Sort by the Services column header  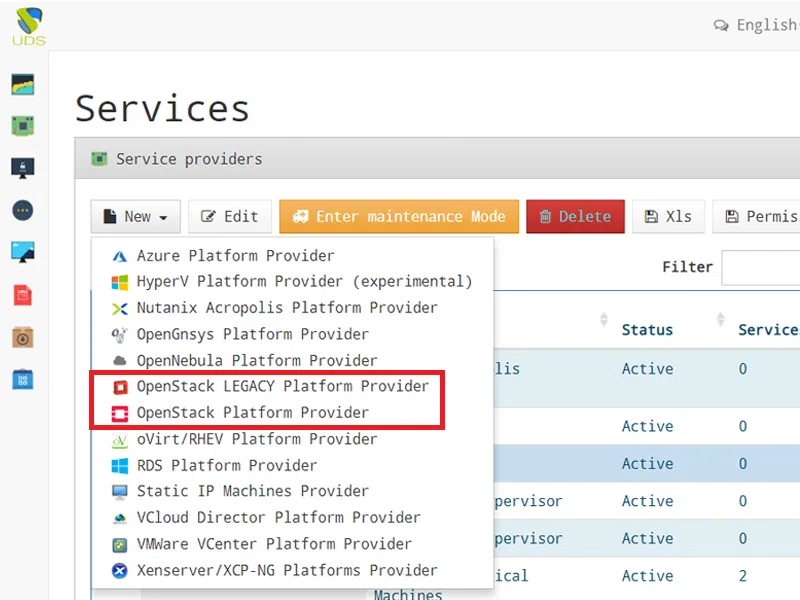coord(769,330)
